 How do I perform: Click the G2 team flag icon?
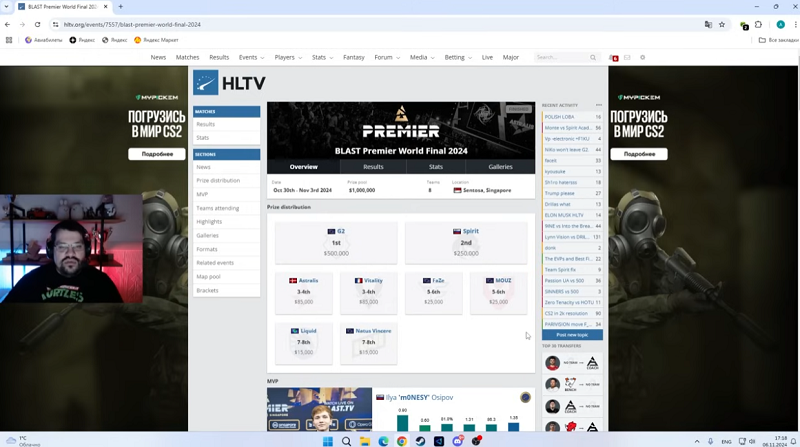[x=331, y=231]
